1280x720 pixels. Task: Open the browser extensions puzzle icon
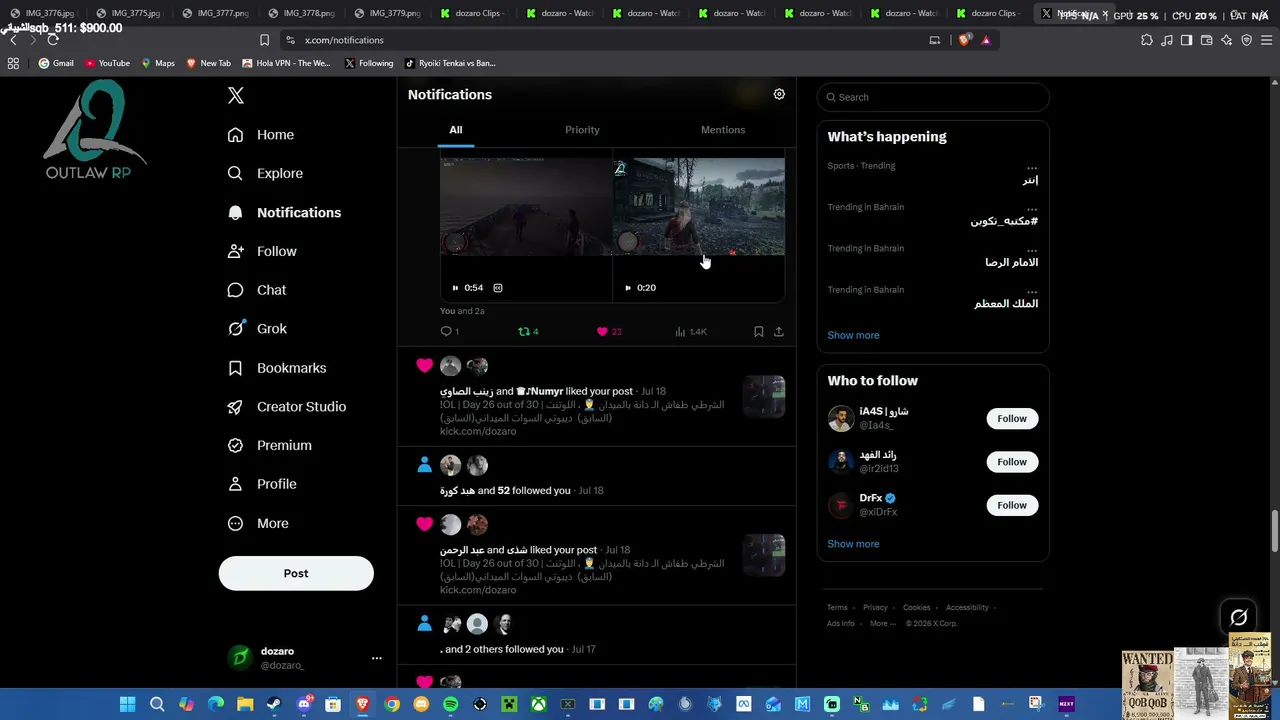[x=1147, y=40]
